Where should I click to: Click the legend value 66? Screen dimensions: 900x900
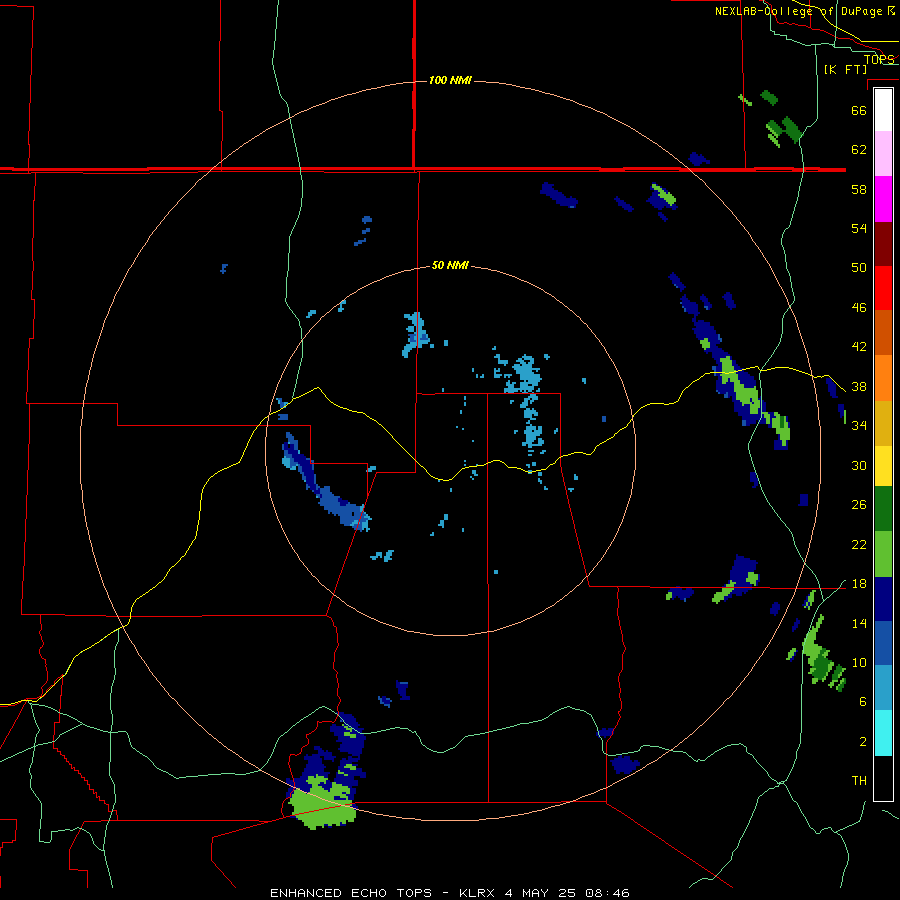click(859, 110)
